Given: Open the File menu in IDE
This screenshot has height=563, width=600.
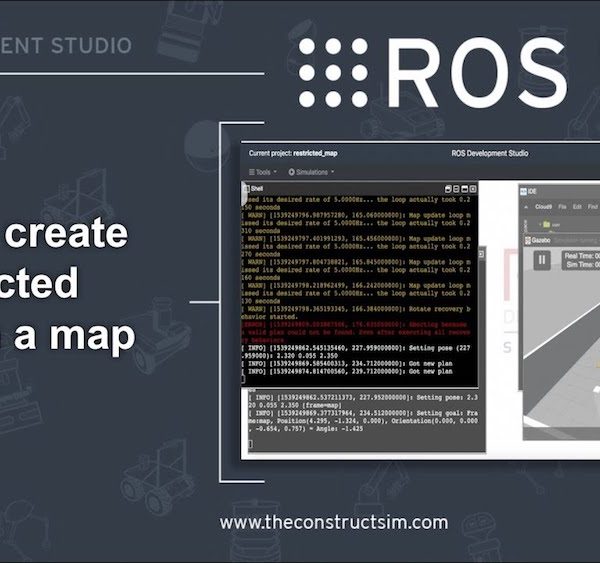Looking at the screenshot, I should click(x=562, y=207).
